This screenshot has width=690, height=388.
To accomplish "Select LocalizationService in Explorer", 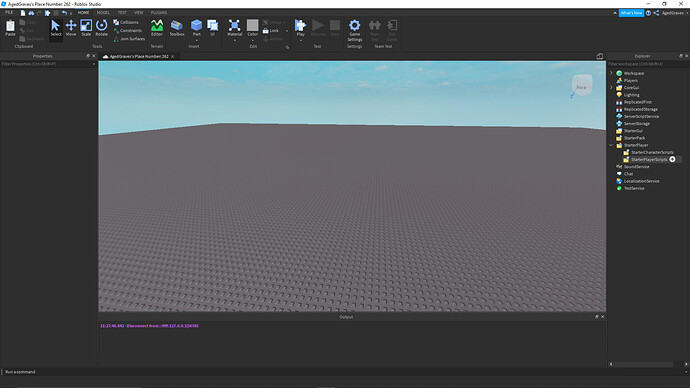I will click(x=642, y=181).
